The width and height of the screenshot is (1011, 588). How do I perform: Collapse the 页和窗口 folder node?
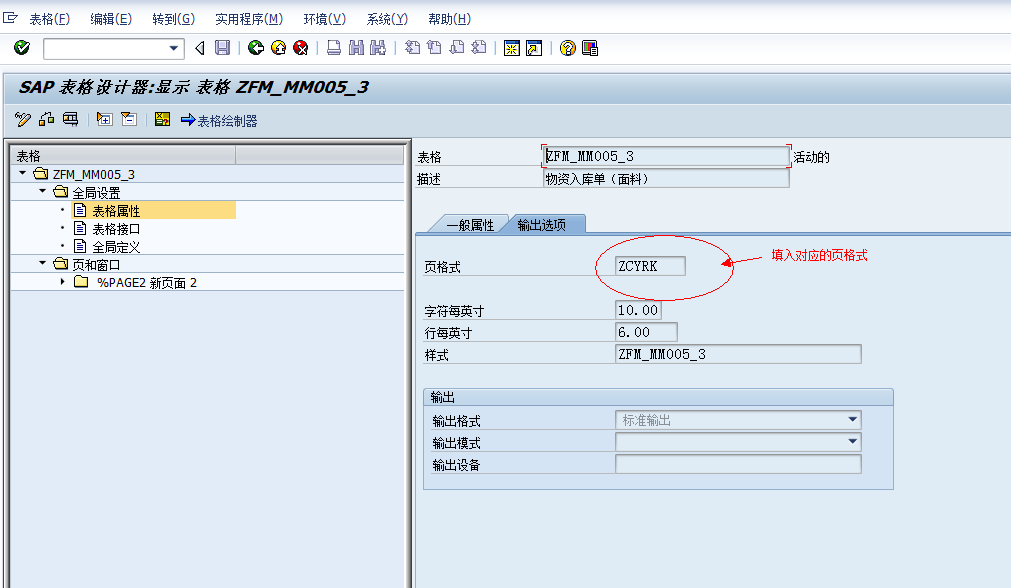pyautogui.click(x=43, y=263)
